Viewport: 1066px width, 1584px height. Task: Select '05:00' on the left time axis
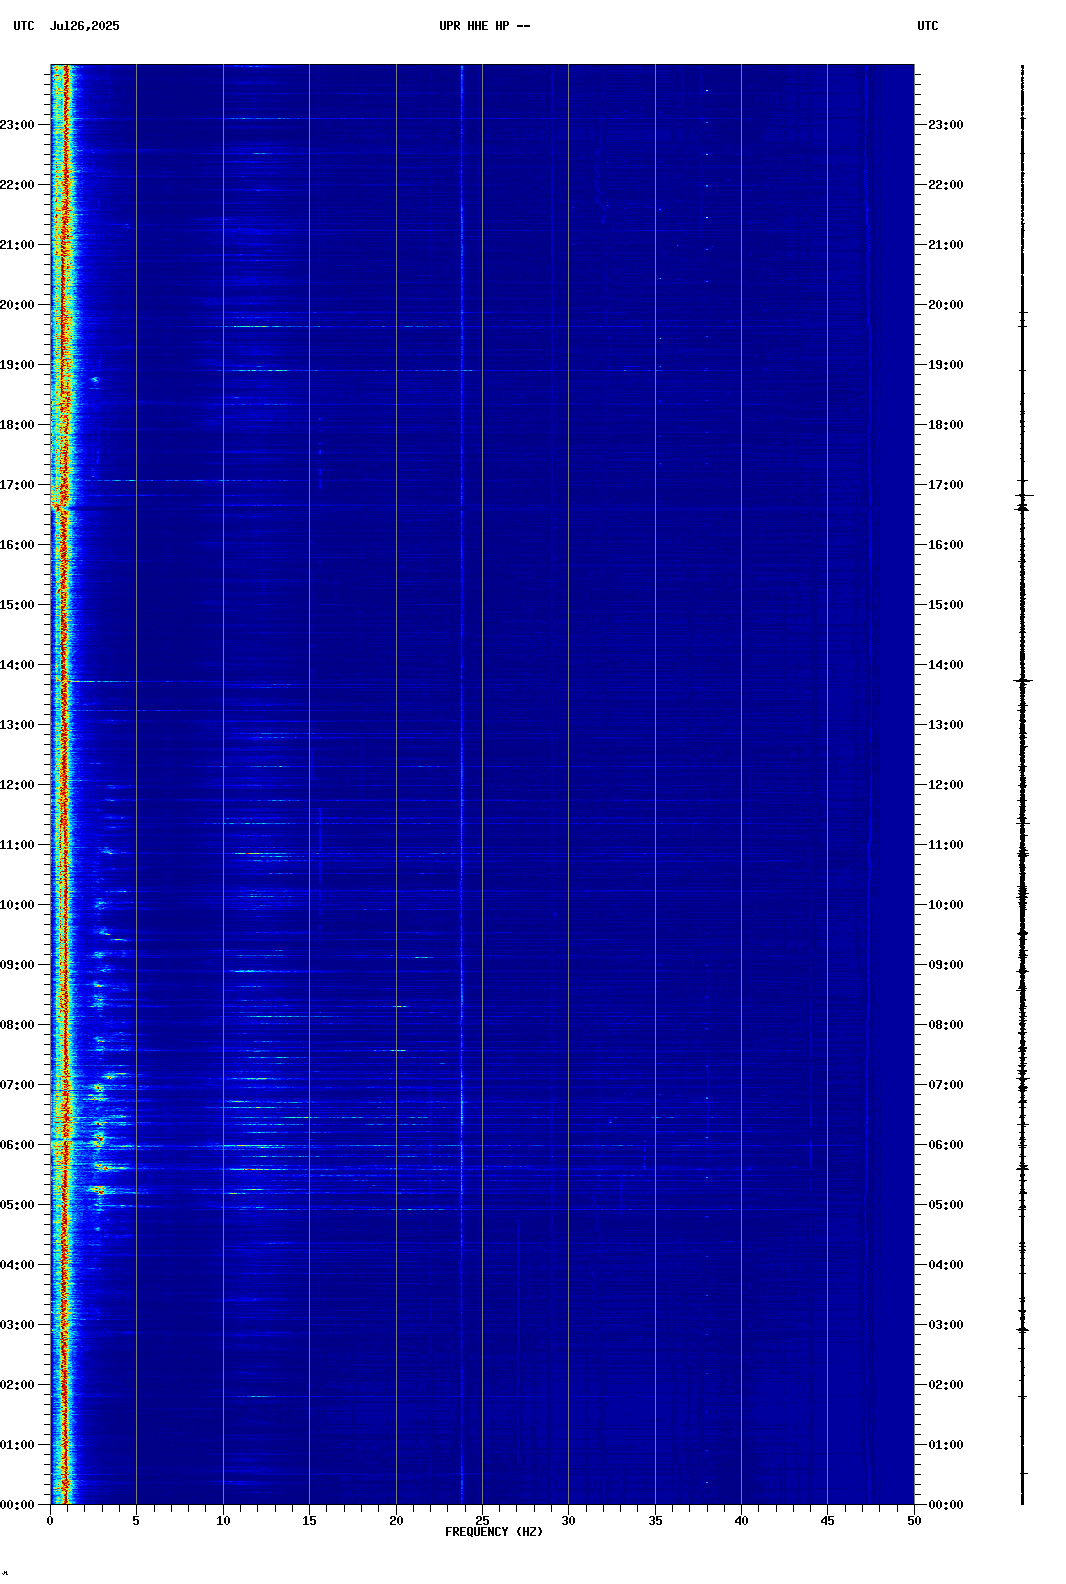17,1205
